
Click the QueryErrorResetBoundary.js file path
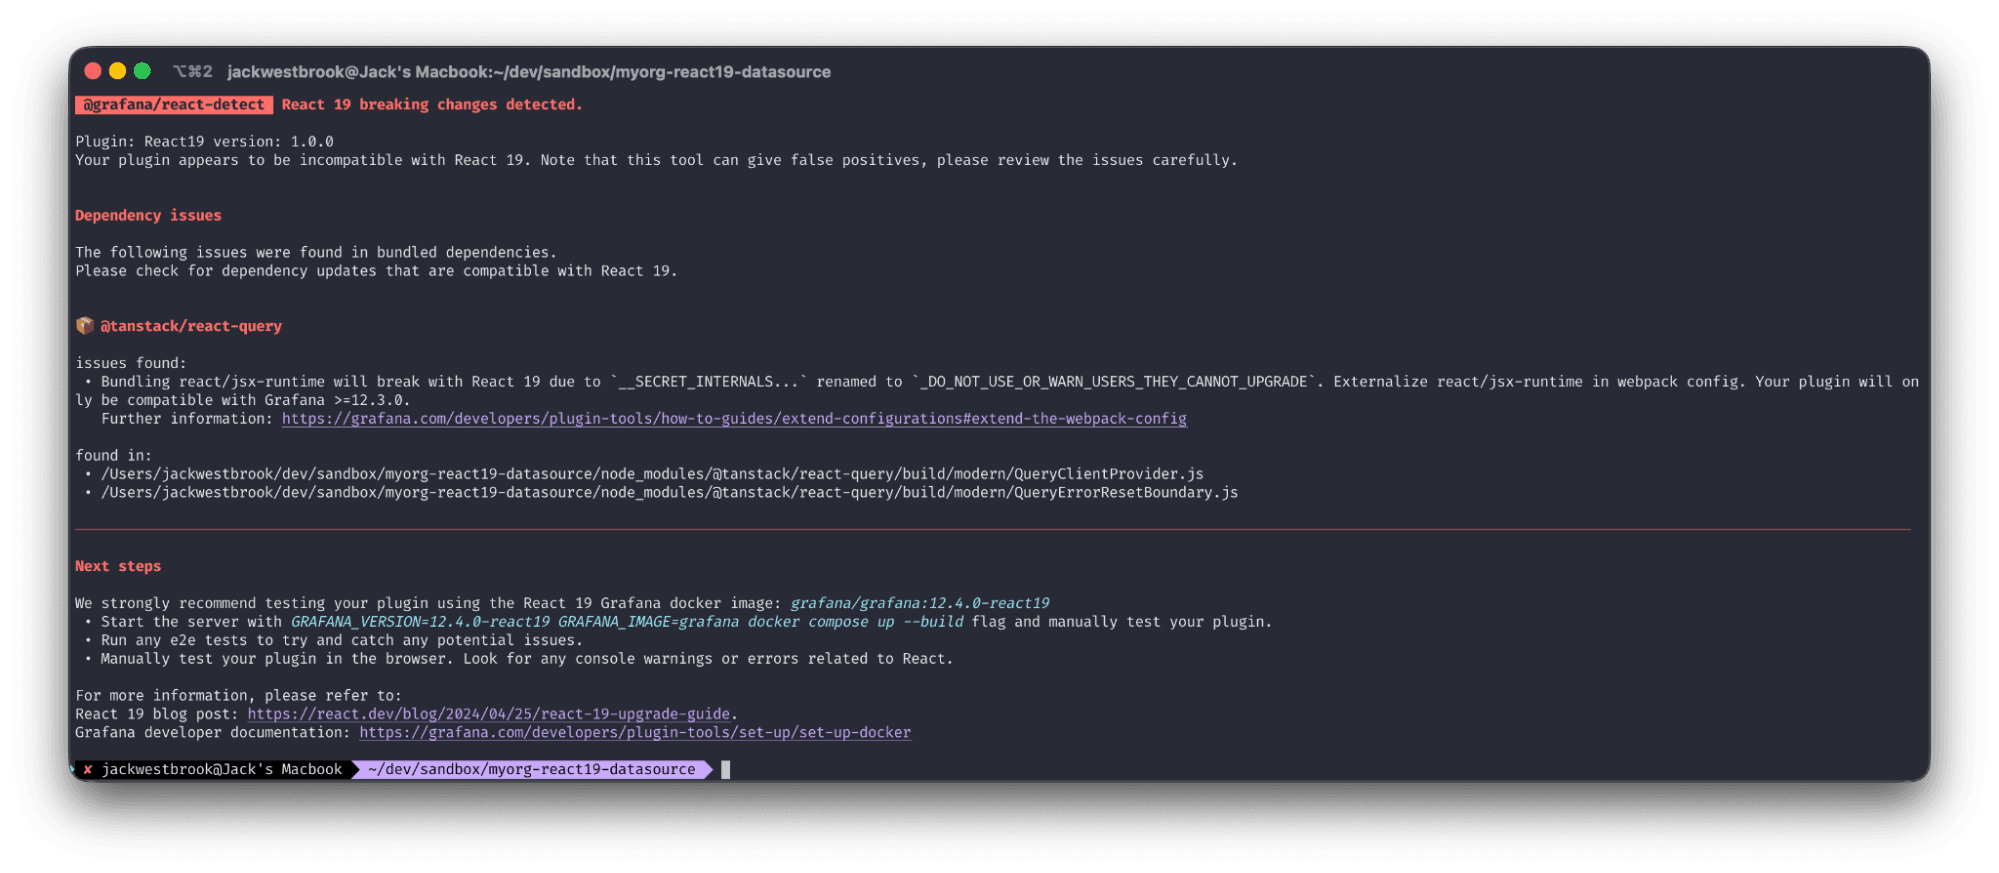[669, 492]
